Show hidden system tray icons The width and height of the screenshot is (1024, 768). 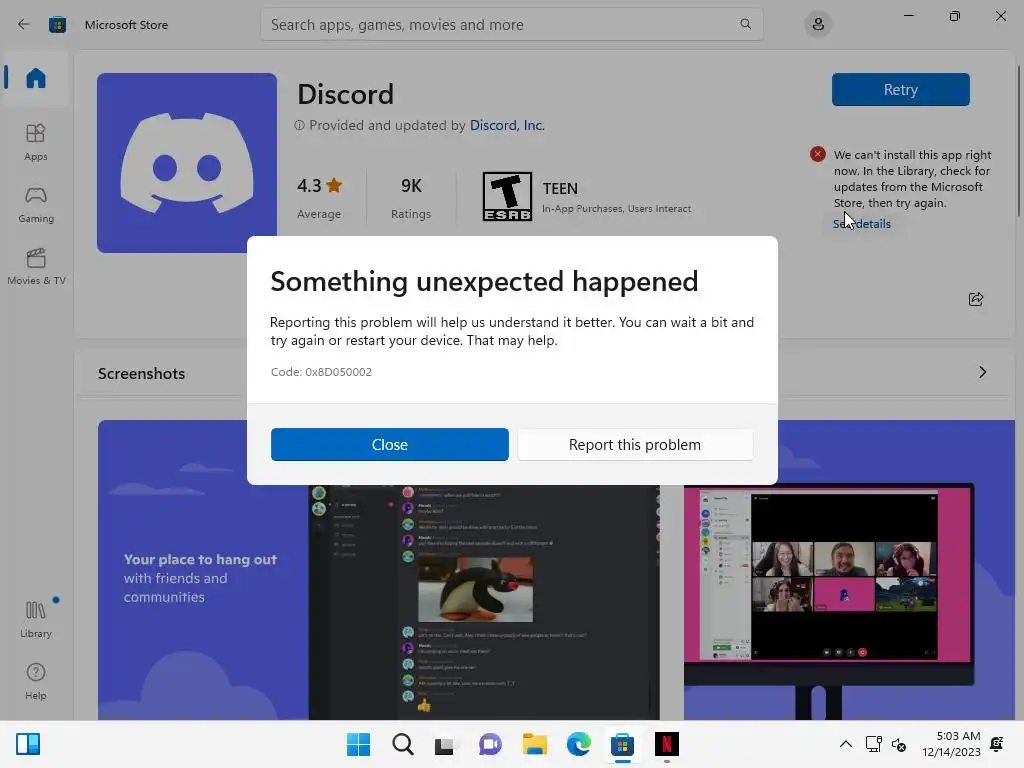[845, 744]
